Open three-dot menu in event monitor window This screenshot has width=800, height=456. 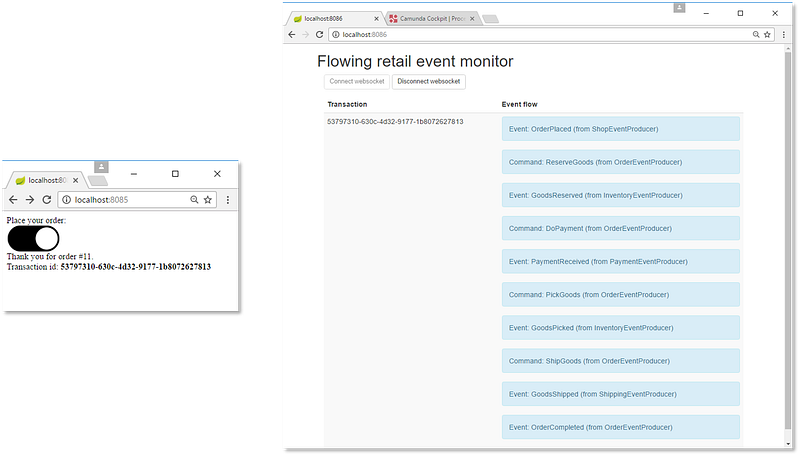tap(785, 34)
